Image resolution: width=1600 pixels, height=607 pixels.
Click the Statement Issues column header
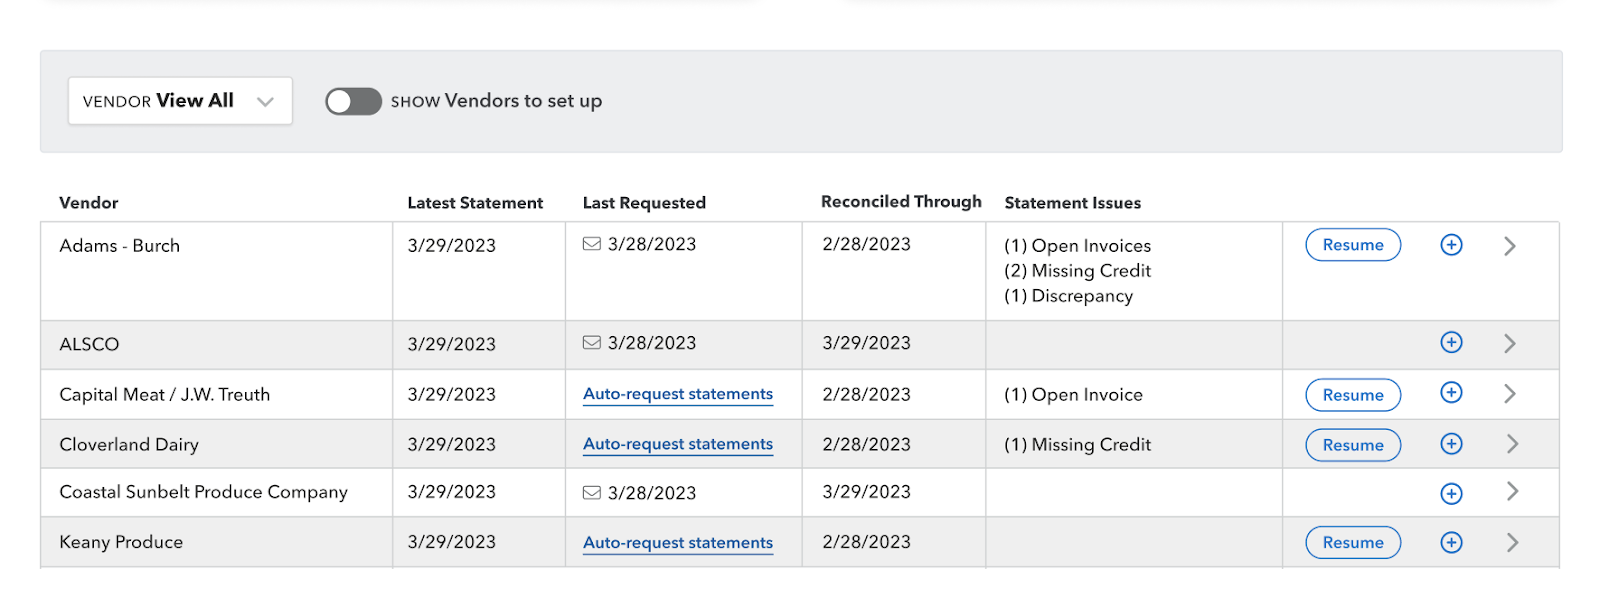pyautogui.click(x=1073, y=203)
